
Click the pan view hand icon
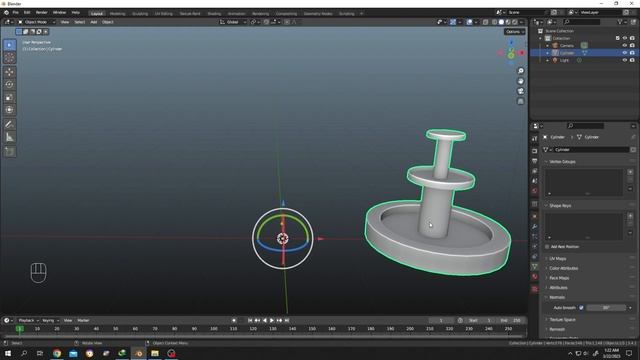(520, 81)
